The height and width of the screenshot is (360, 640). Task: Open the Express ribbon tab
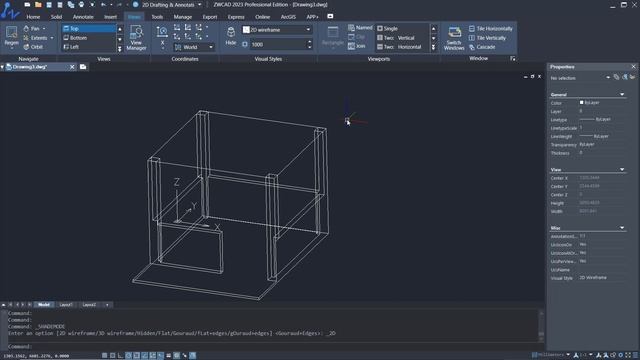(x=236, y=17)
